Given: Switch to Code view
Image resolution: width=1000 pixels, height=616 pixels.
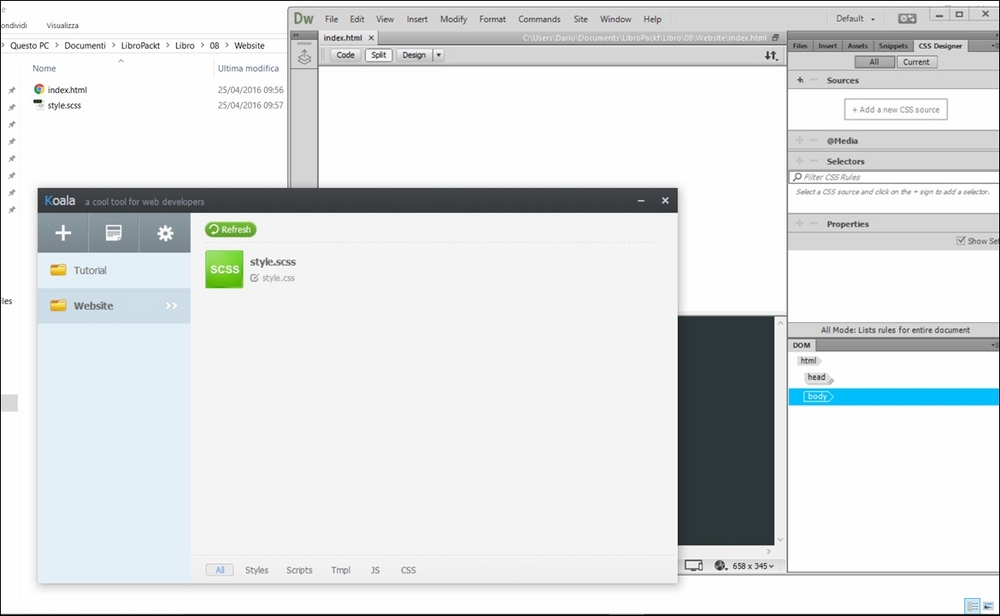Looking at the screenshot, I should coord(345,55).
